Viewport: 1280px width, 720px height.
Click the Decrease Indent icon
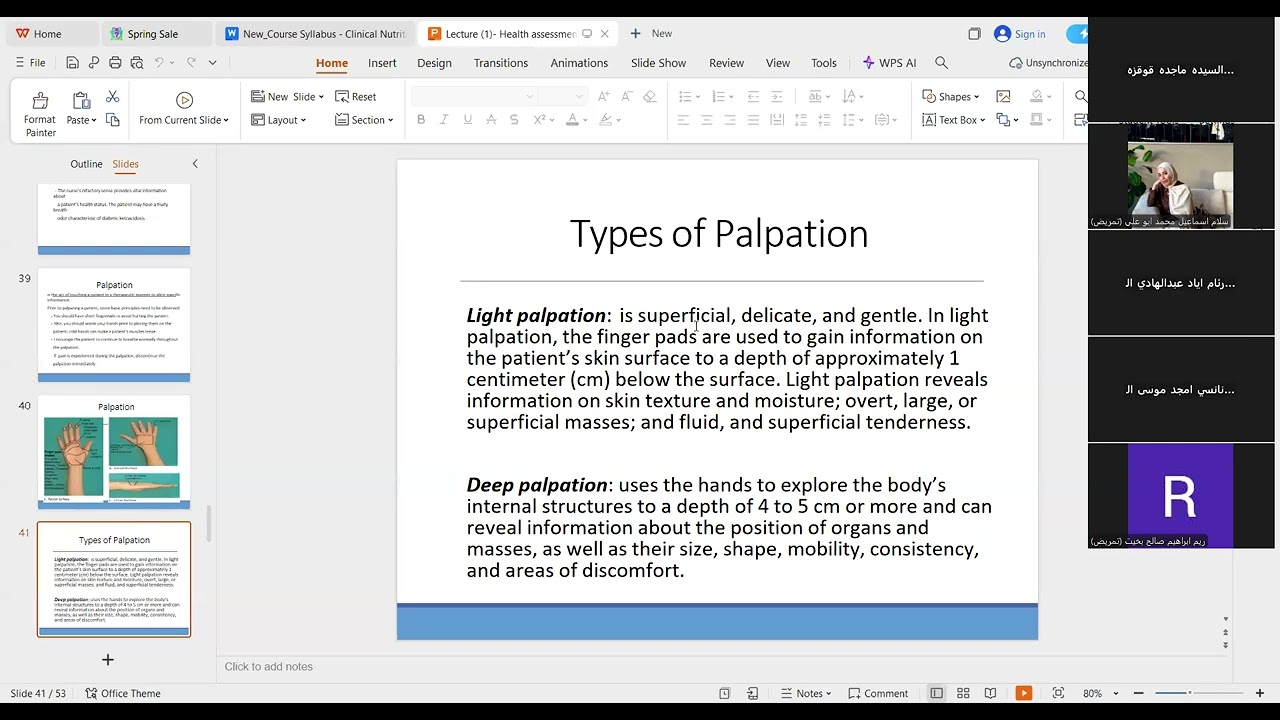pyautogui.click(x=753, y=97)
